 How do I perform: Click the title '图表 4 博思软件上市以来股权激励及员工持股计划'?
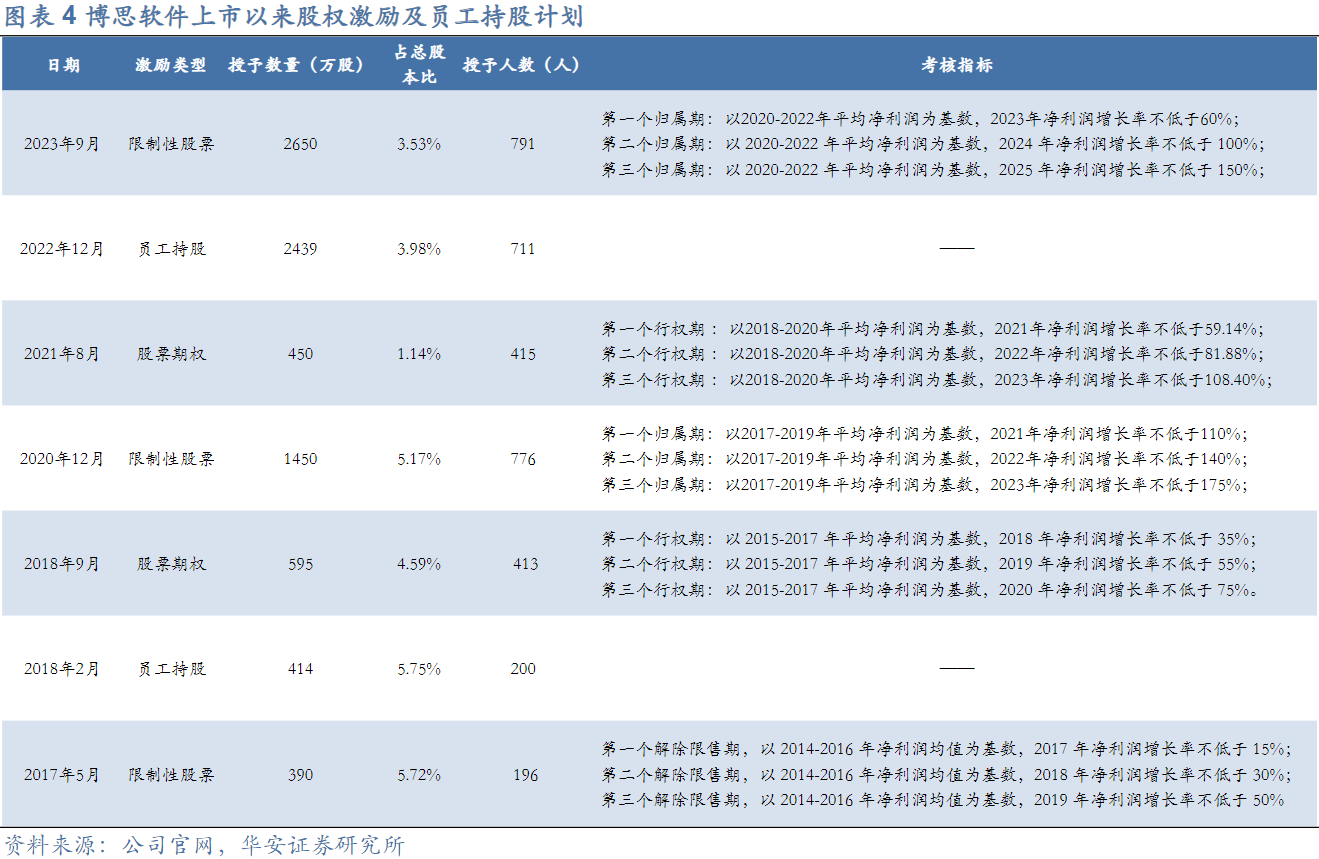(294, 17)
